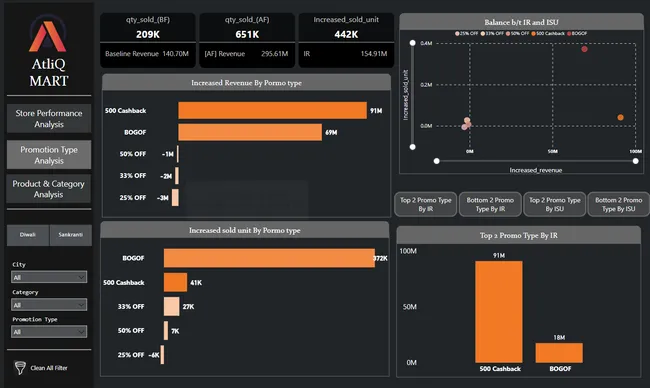Screen dimensions: 650x388
Task: Click the Increased sold unit By Pormo type title
Action: 245,230
